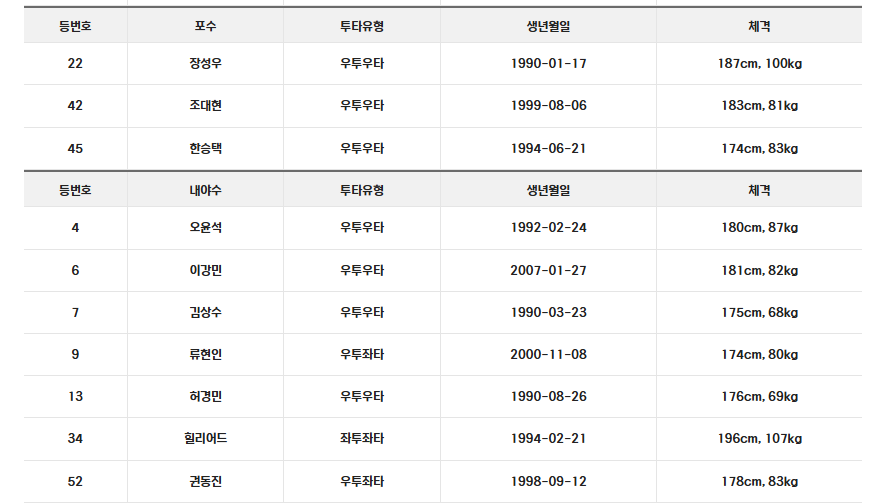Click player name 장성우

205,63
